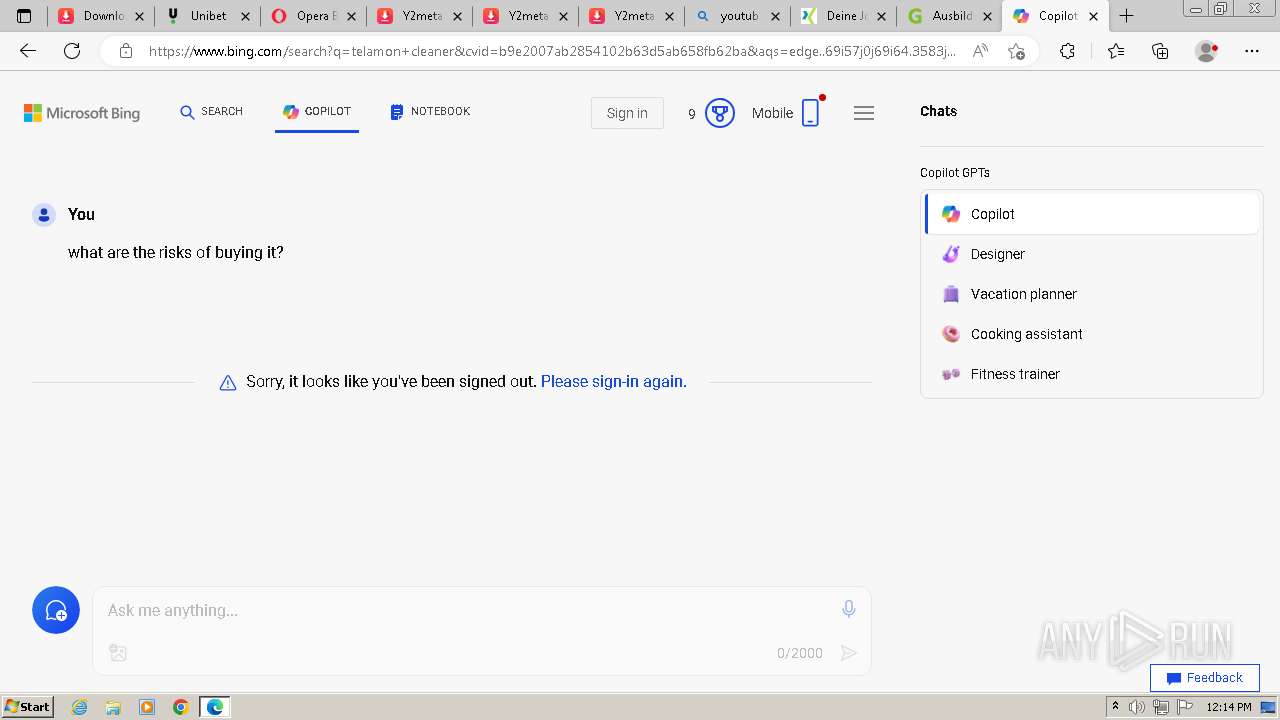Click the Action Center flag icon

coord(1184,707)
